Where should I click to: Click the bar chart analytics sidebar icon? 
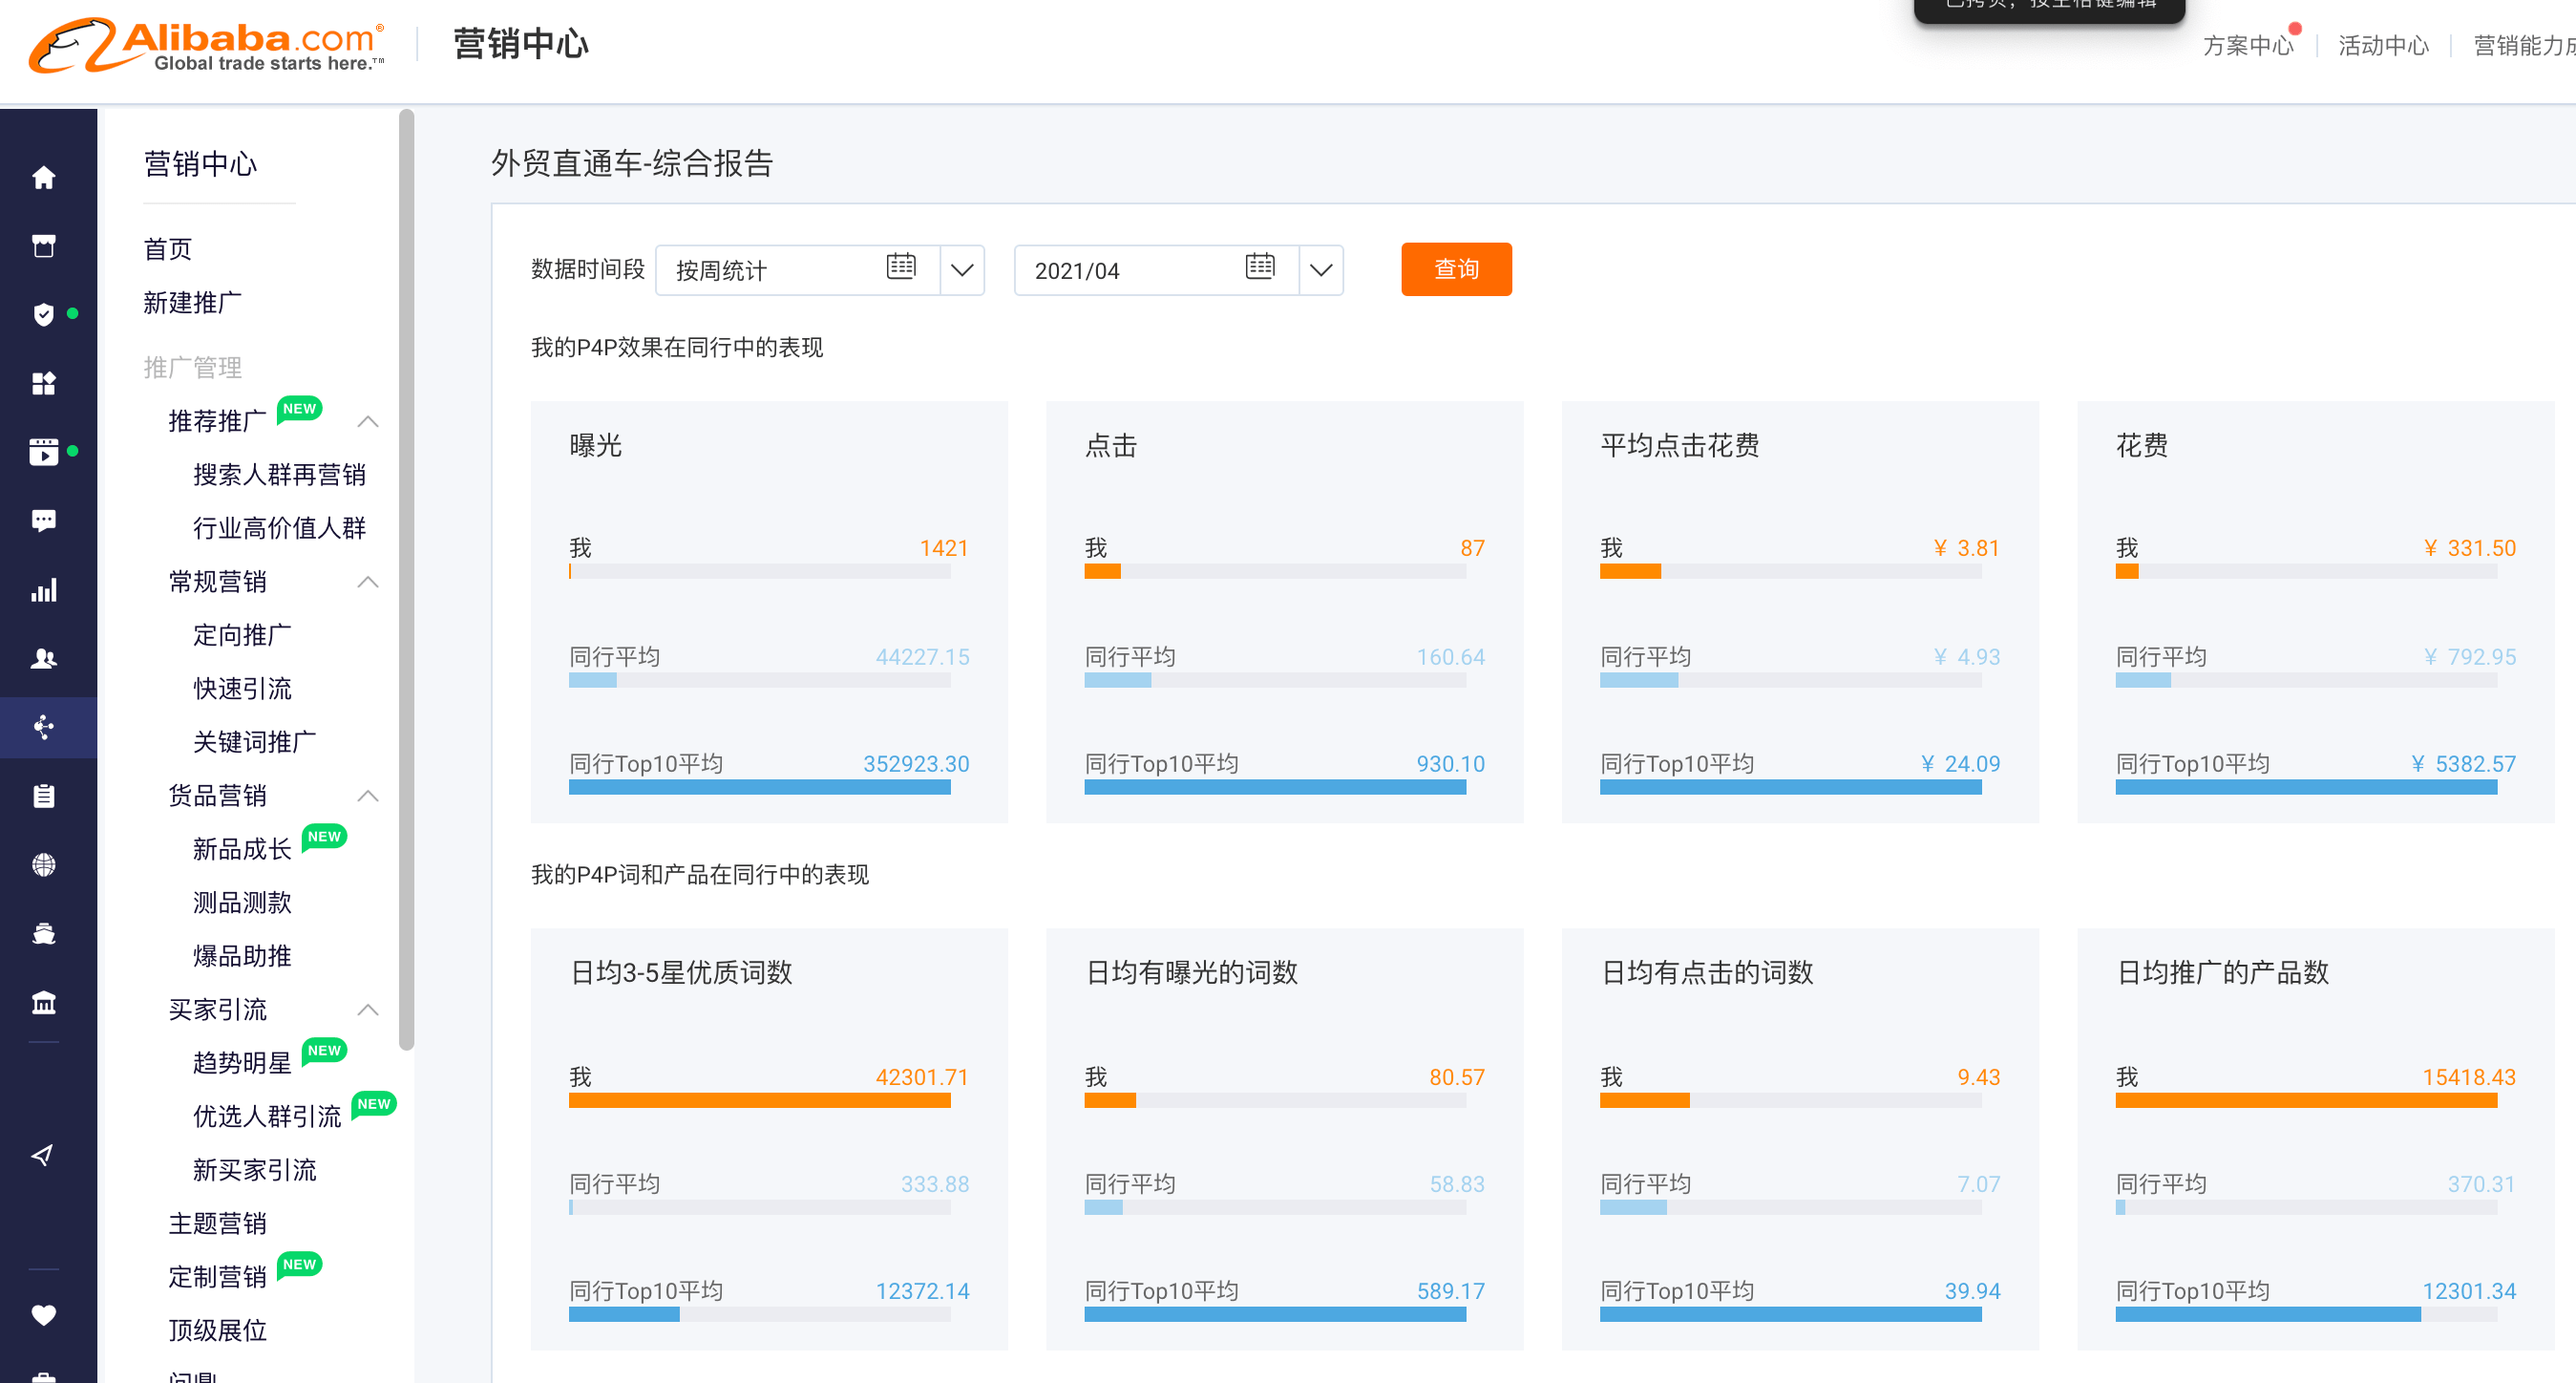click(x=43, y=590)
